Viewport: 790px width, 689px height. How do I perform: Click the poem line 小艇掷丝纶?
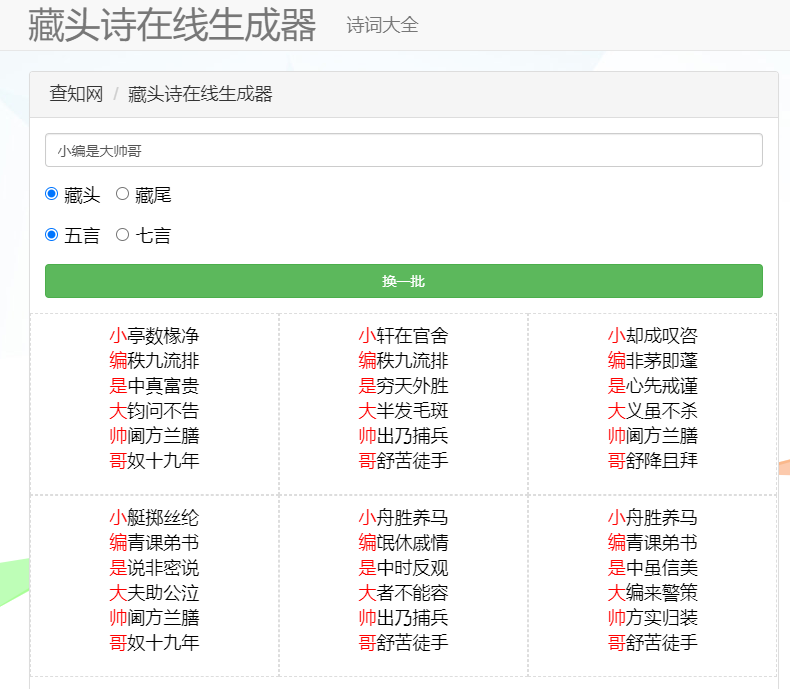(x=154, y=518)
